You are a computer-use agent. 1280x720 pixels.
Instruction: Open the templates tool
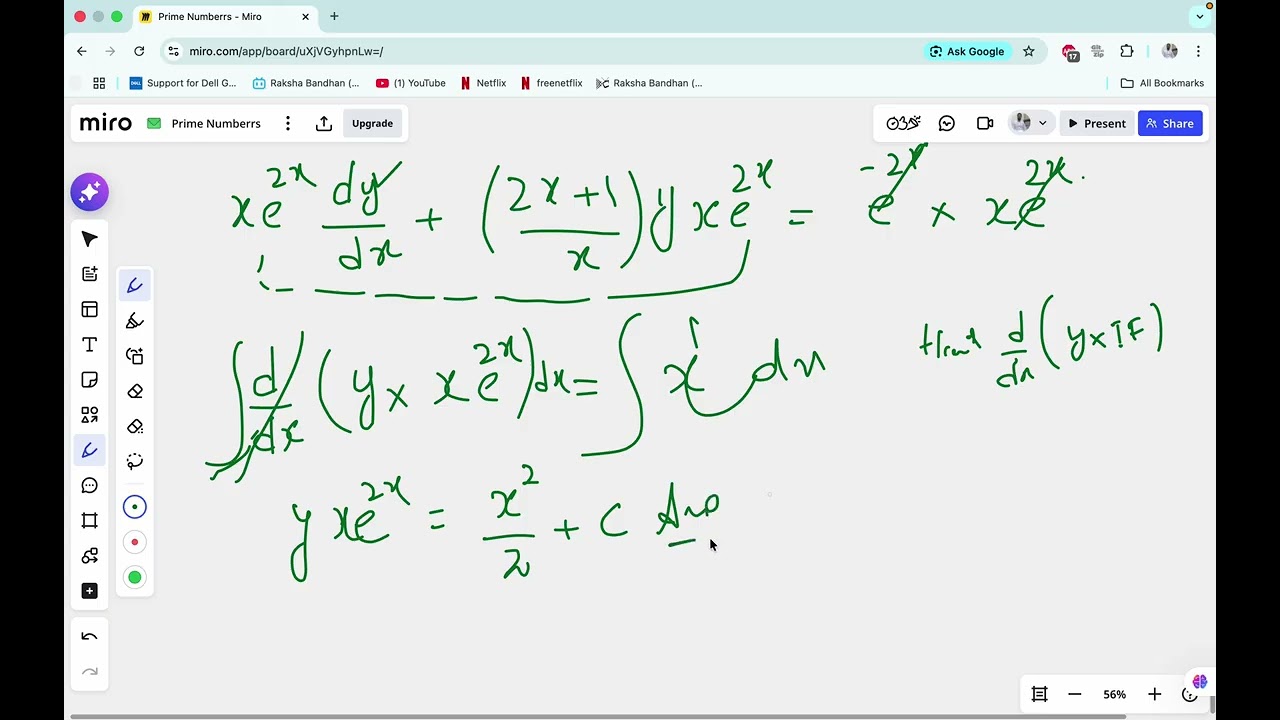tap(89, 309)
